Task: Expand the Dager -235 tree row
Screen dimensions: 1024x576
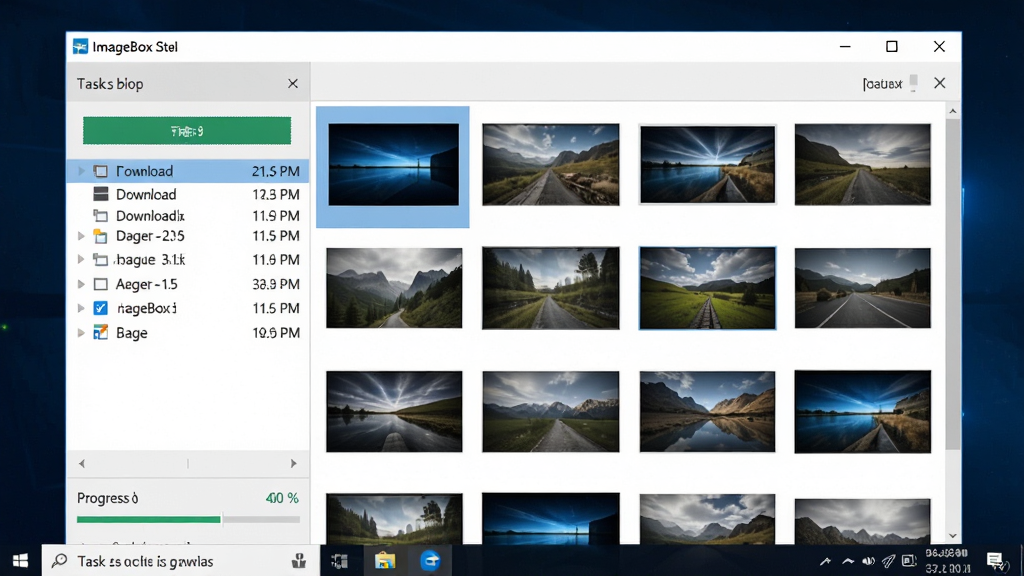Action: coord(81,236)
